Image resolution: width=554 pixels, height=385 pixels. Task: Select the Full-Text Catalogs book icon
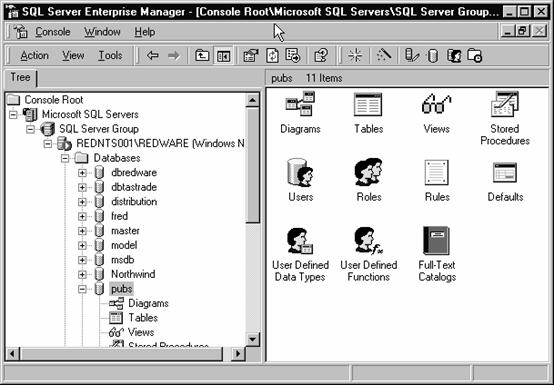pos(436,241)
